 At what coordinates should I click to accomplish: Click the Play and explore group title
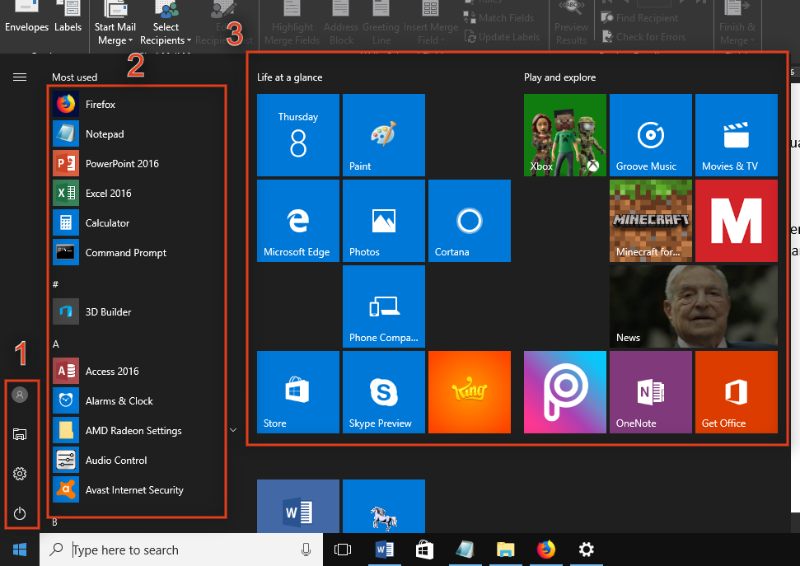[560, 78]
